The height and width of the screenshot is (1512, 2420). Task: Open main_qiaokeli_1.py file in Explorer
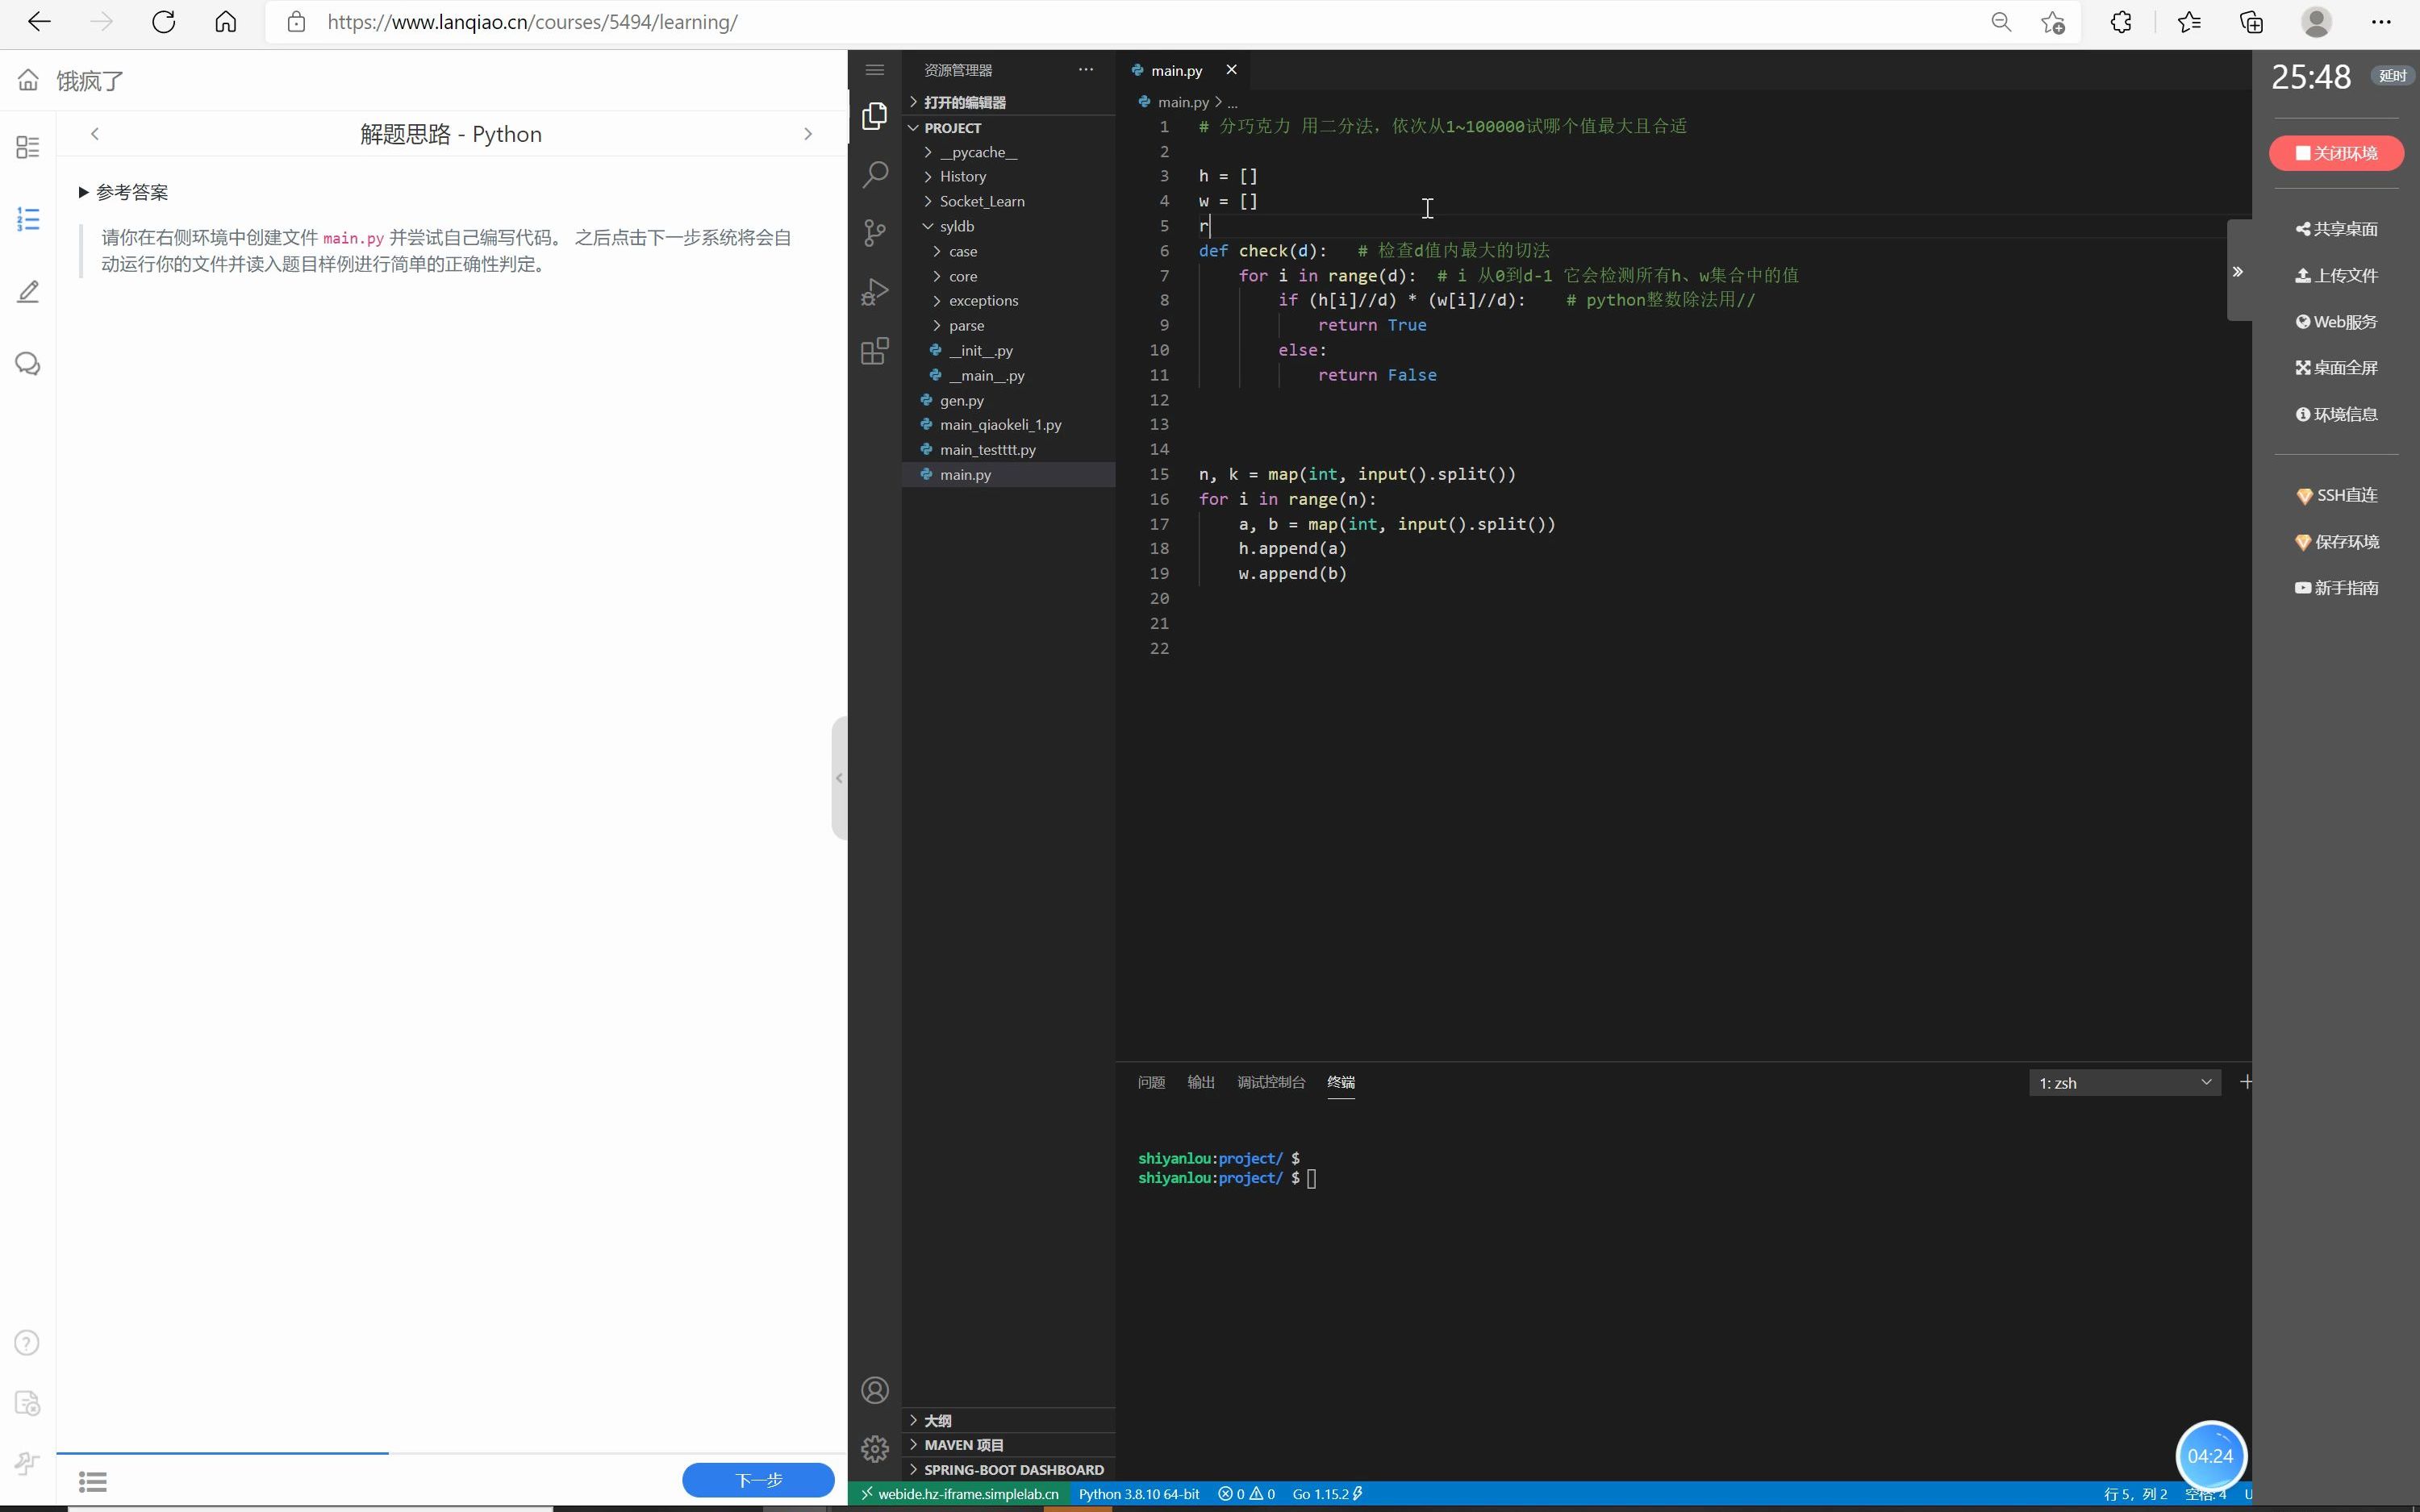1000,425
